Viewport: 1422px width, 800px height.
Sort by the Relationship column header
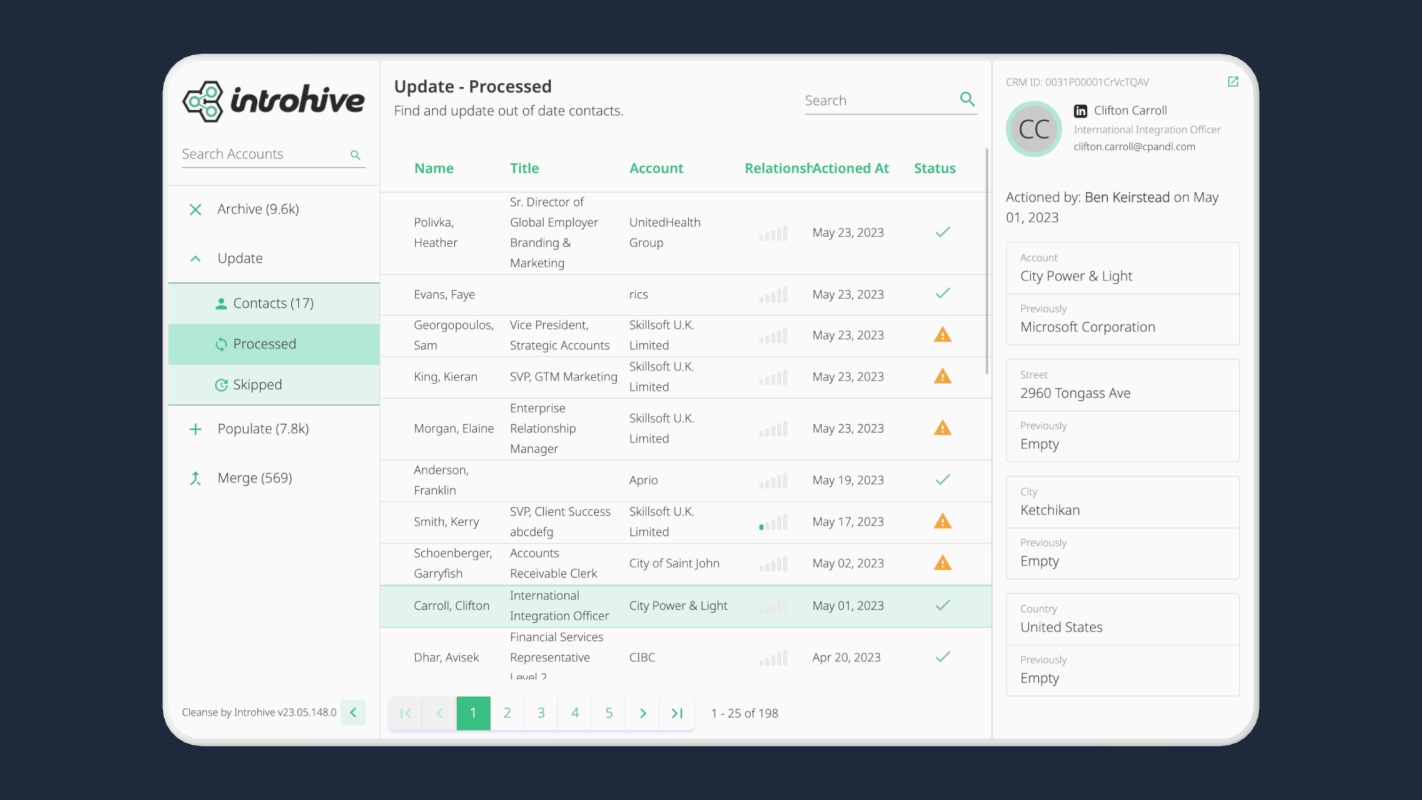tap(778, 168)
